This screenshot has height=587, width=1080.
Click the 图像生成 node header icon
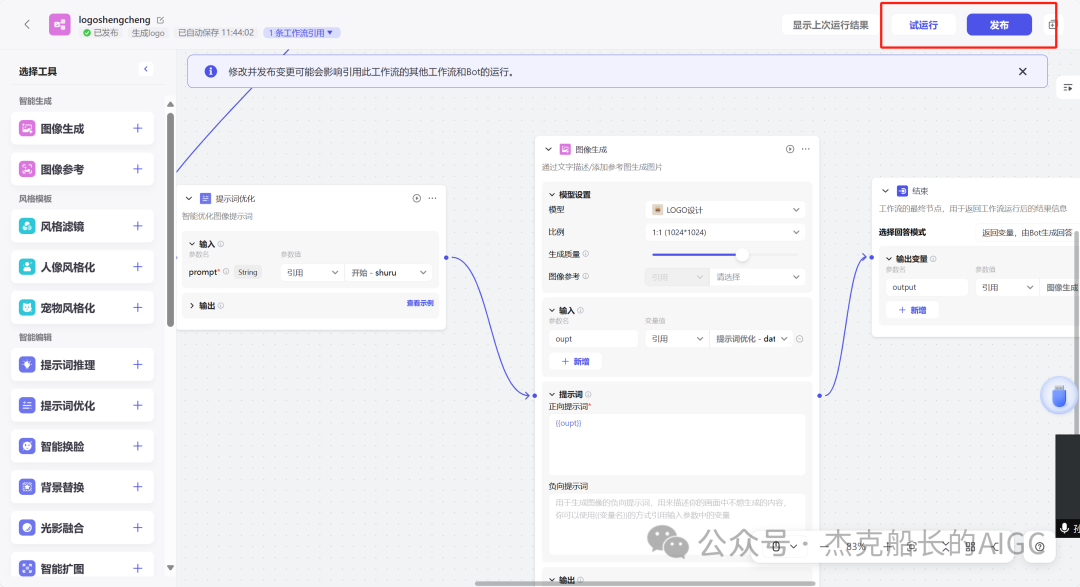(x=565, y=149)
